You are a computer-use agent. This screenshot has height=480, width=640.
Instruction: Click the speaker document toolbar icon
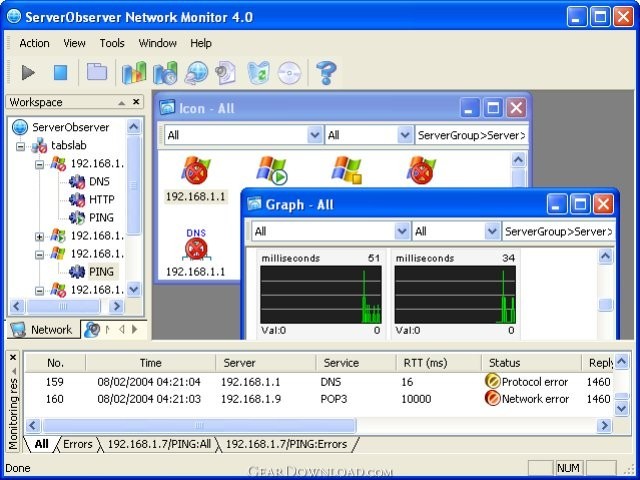(x=226, y=73)
